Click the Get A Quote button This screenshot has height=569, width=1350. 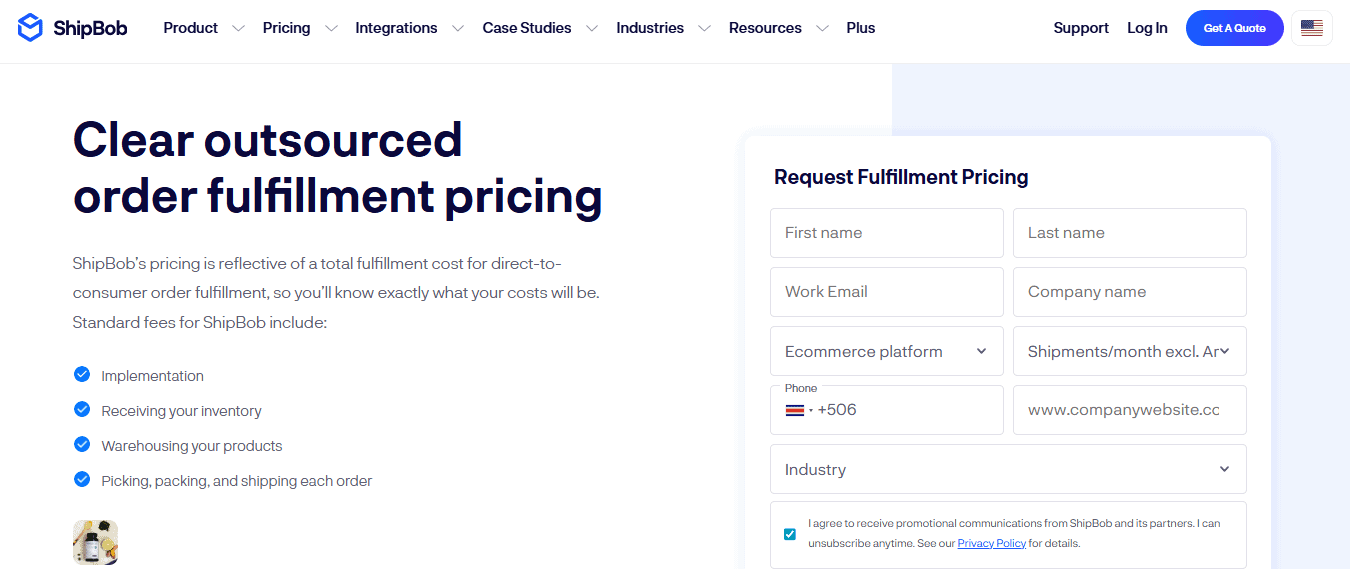pos(1235,28)
